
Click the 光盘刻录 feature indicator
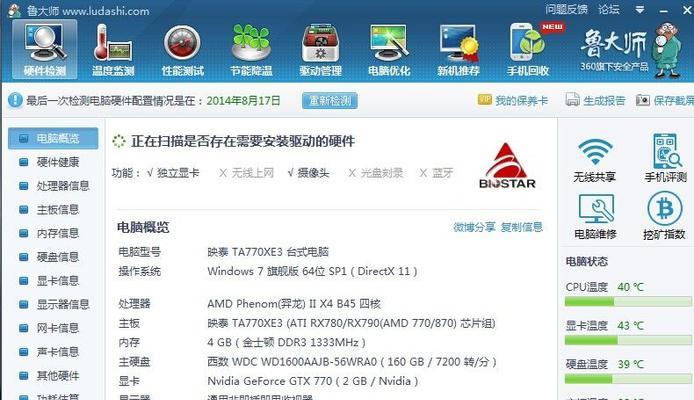[x=376, y=173]
